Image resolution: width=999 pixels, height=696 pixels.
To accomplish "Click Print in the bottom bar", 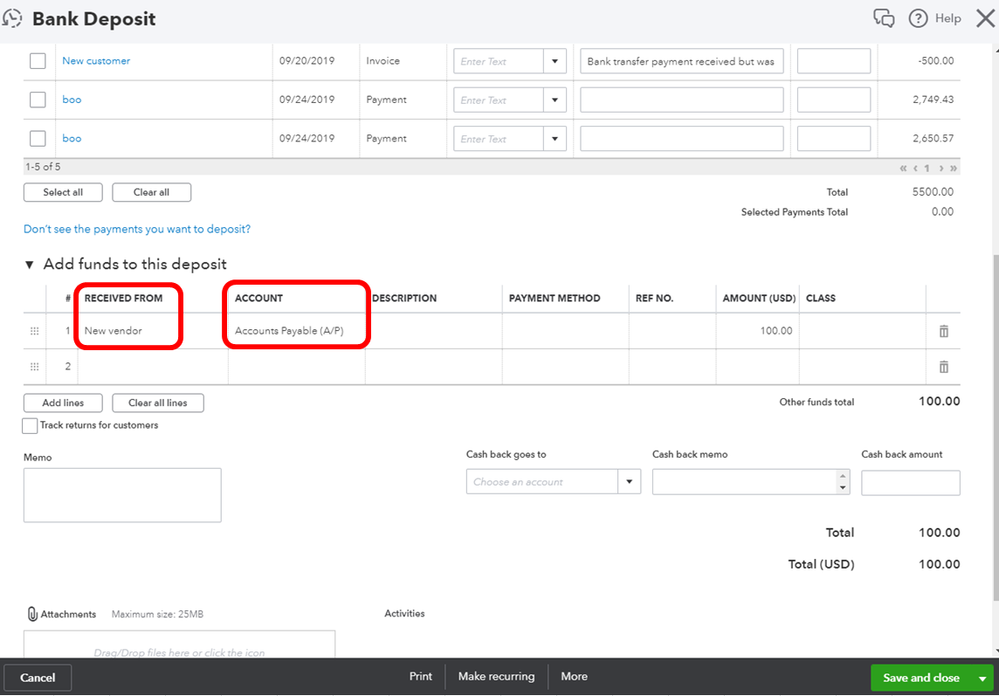I will (x=420, y=676).
